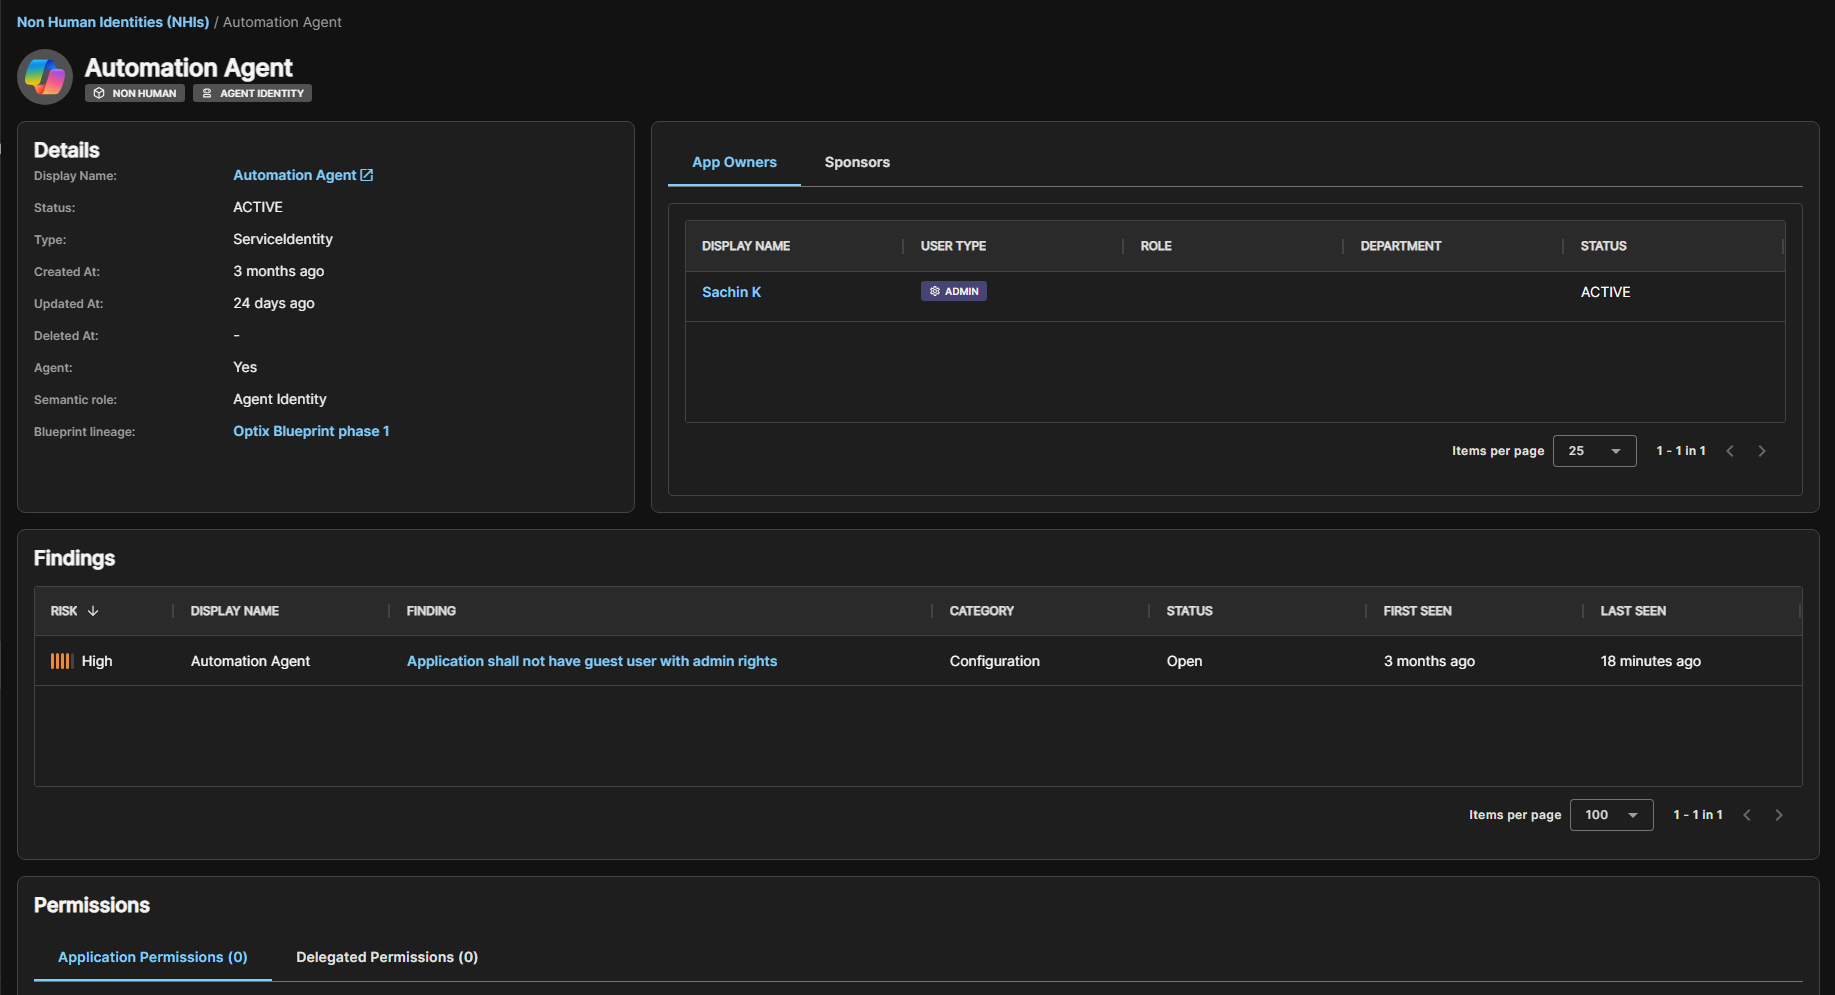Click the FIRST SEEN column header
This screenshot has width=1835, height=995.
point(1417,611)
